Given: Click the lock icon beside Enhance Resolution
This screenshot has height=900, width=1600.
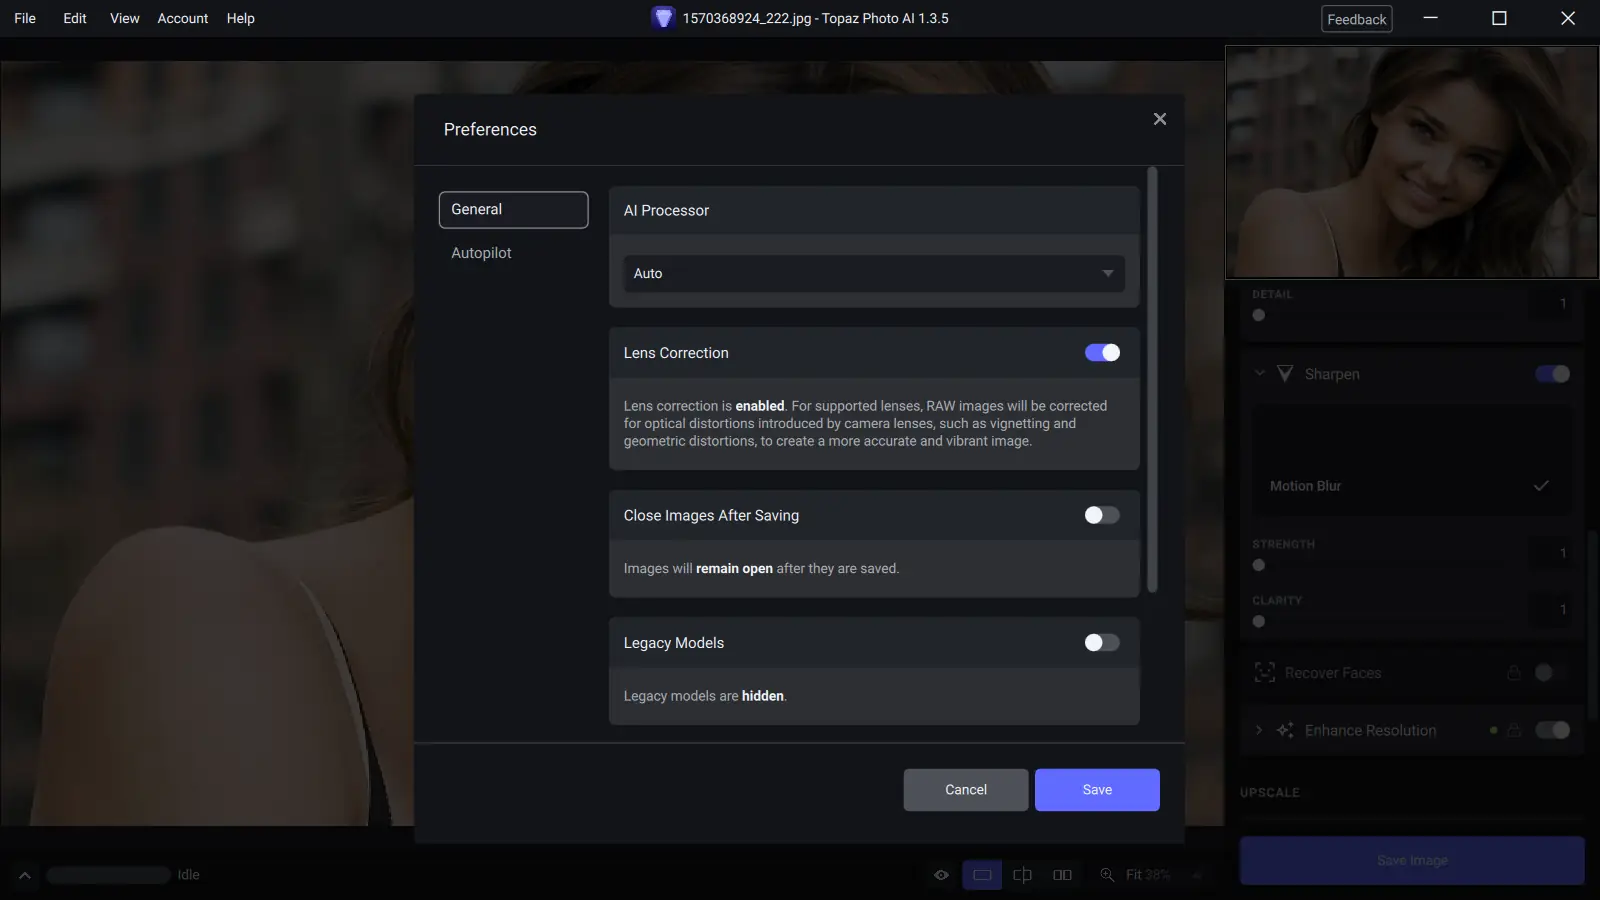Looking at the screenshot, I should (1514, 730).
